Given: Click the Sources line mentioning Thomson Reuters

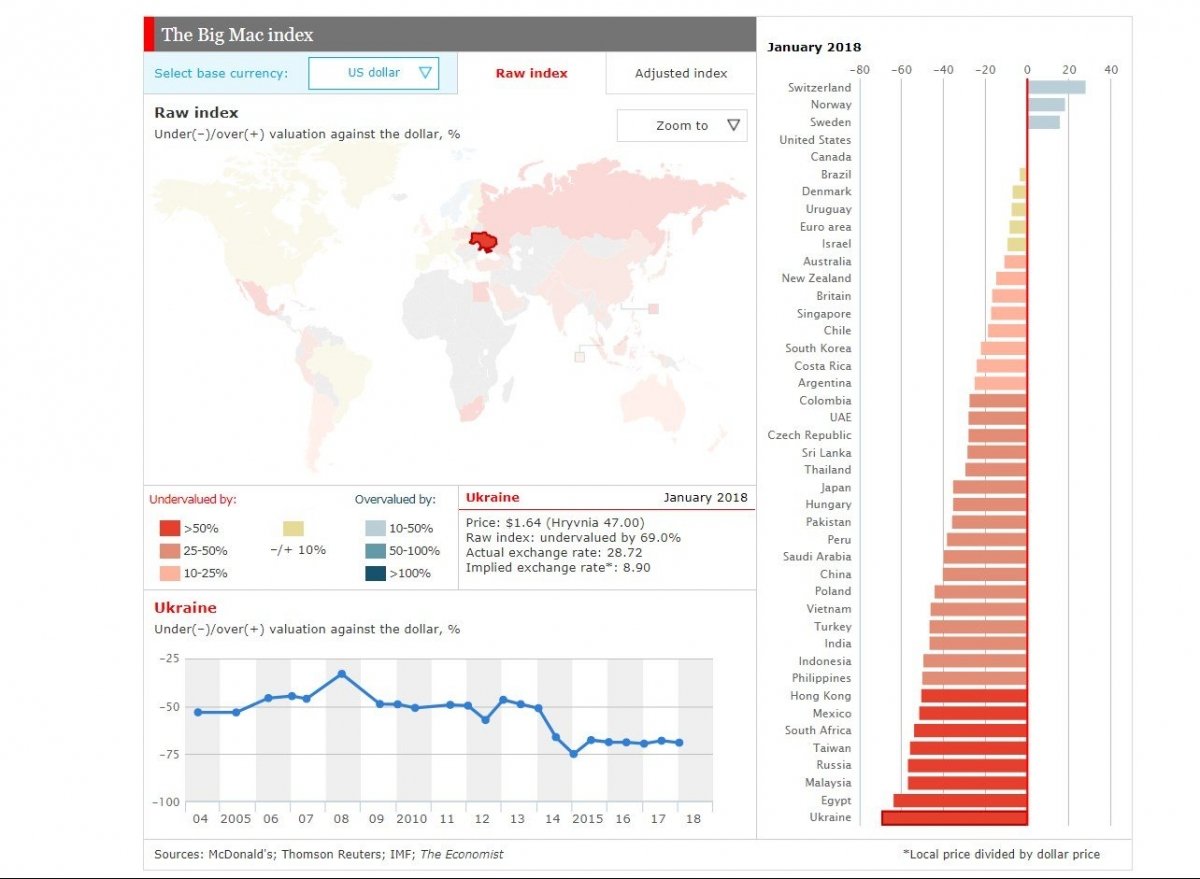Looking at the screenshot, I should pos(329,854).
